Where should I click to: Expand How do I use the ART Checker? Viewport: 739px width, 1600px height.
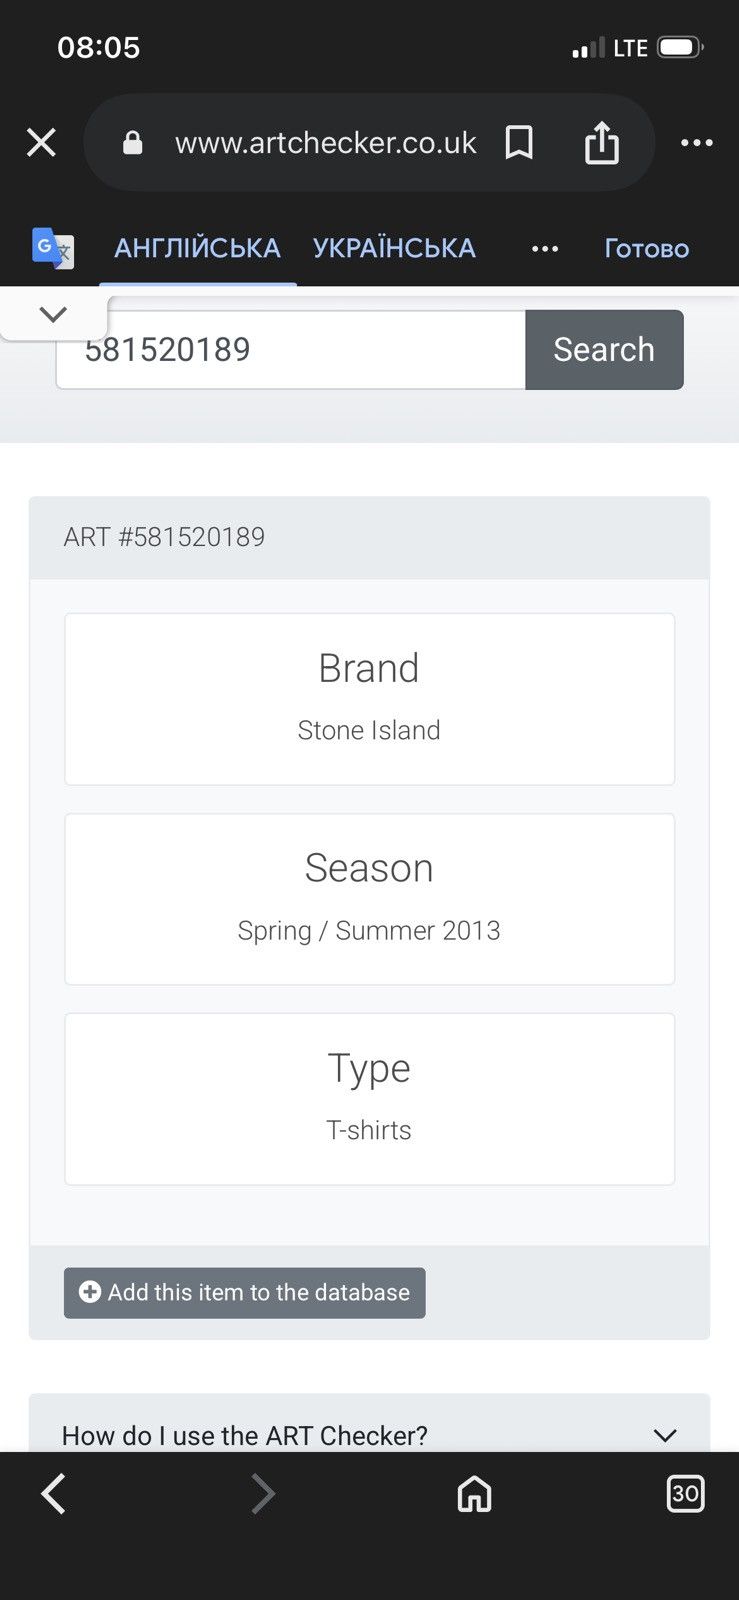[369, 1435]
